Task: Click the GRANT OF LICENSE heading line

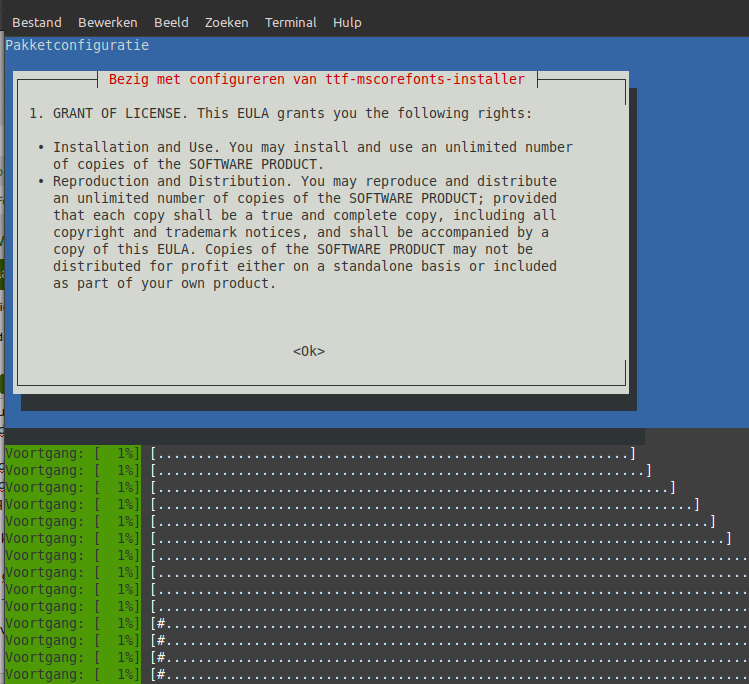Action: coord(280,113)
